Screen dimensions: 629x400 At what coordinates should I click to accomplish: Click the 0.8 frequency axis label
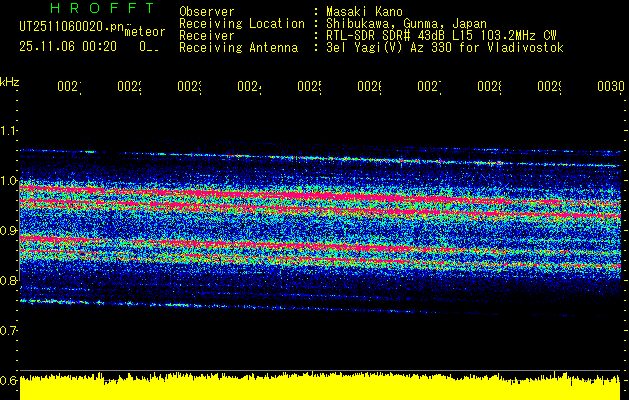pyautogui.click(x=8, y=280)
